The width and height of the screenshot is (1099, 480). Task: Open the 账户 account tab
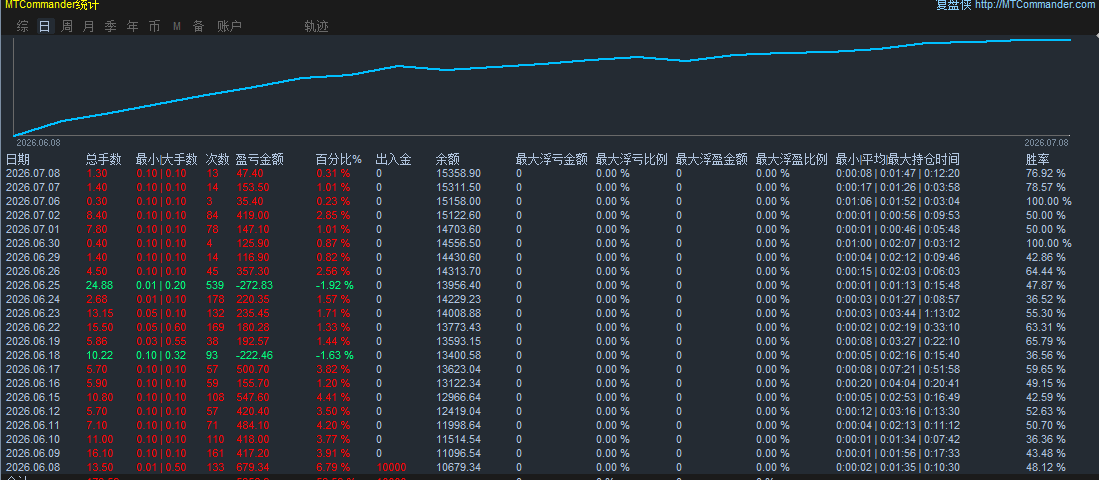[x=230, y=27]
